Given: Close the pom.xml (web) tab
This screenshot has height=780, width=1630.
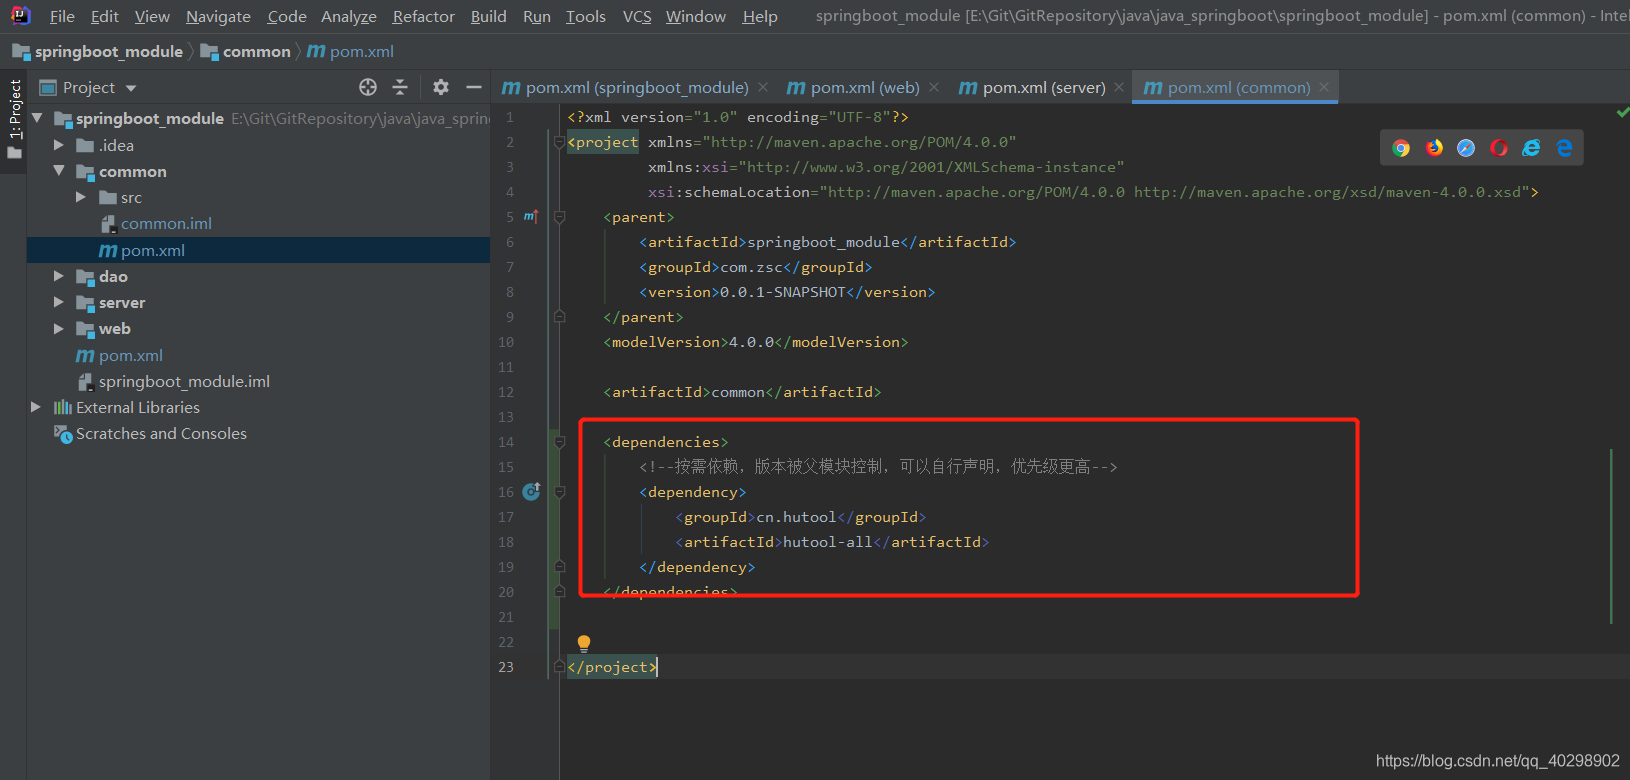Looking at the screenshot, I should [934, 88].
